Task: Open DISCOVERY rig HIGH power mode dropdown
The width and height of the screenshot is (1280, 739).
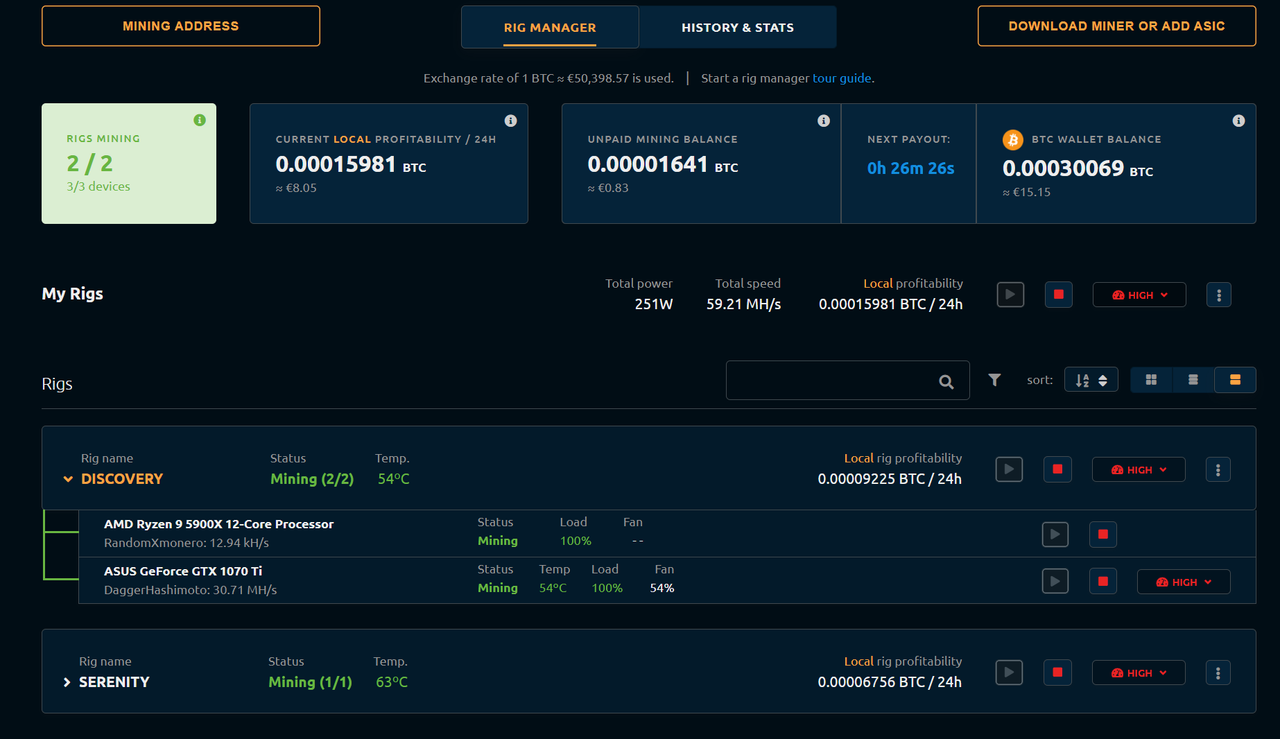Action: coord(1138,469)
